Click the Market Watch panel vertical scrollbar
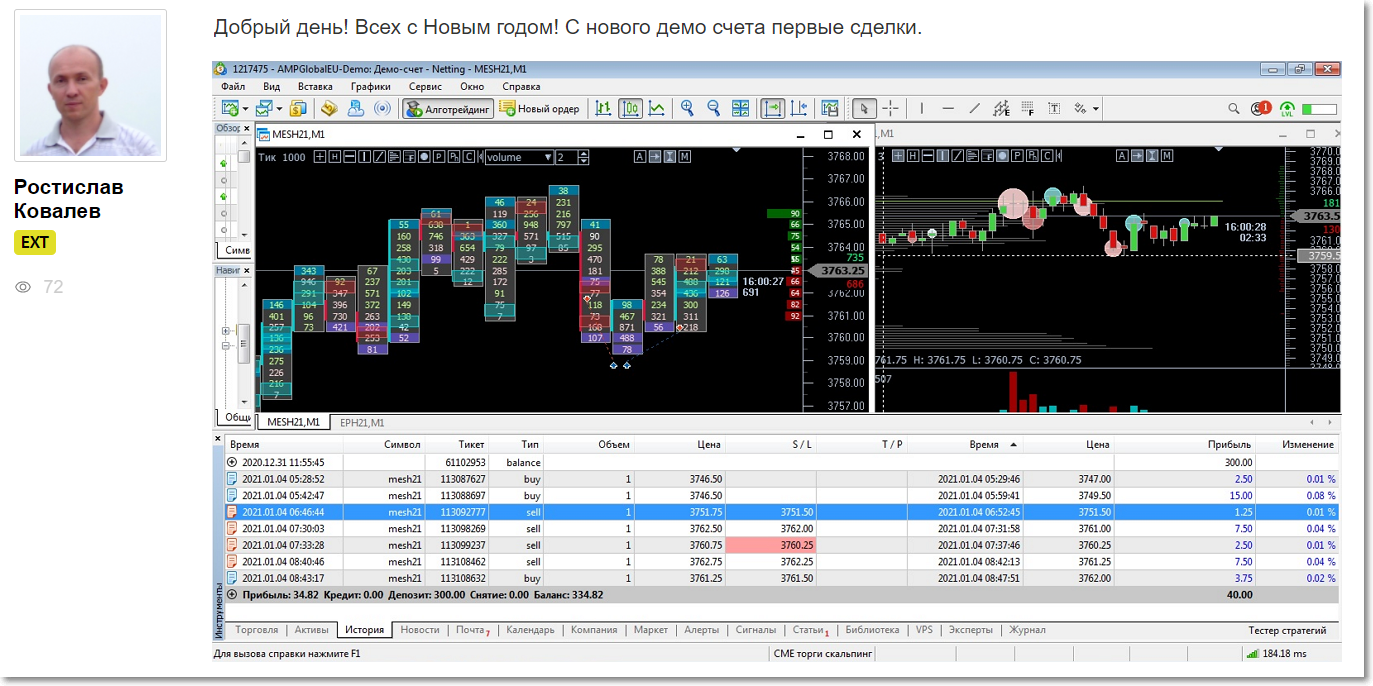The height and width of the screenshot is (686, 1373). [x=244, y=190]
